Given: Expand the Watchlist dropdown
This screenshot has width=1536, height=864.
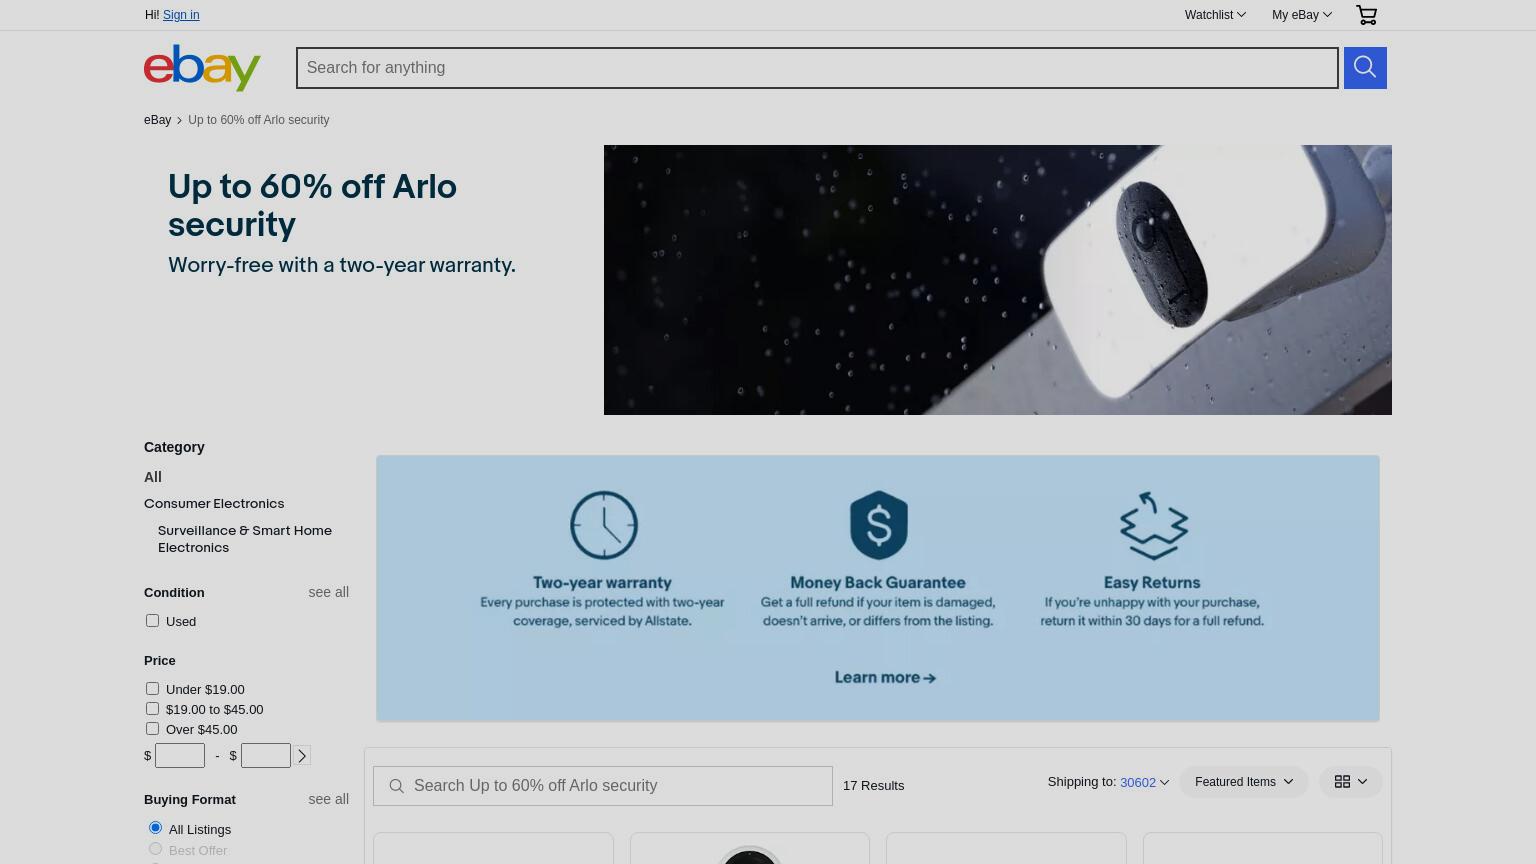Looking at the screenshot, I should coord(1215,15).
